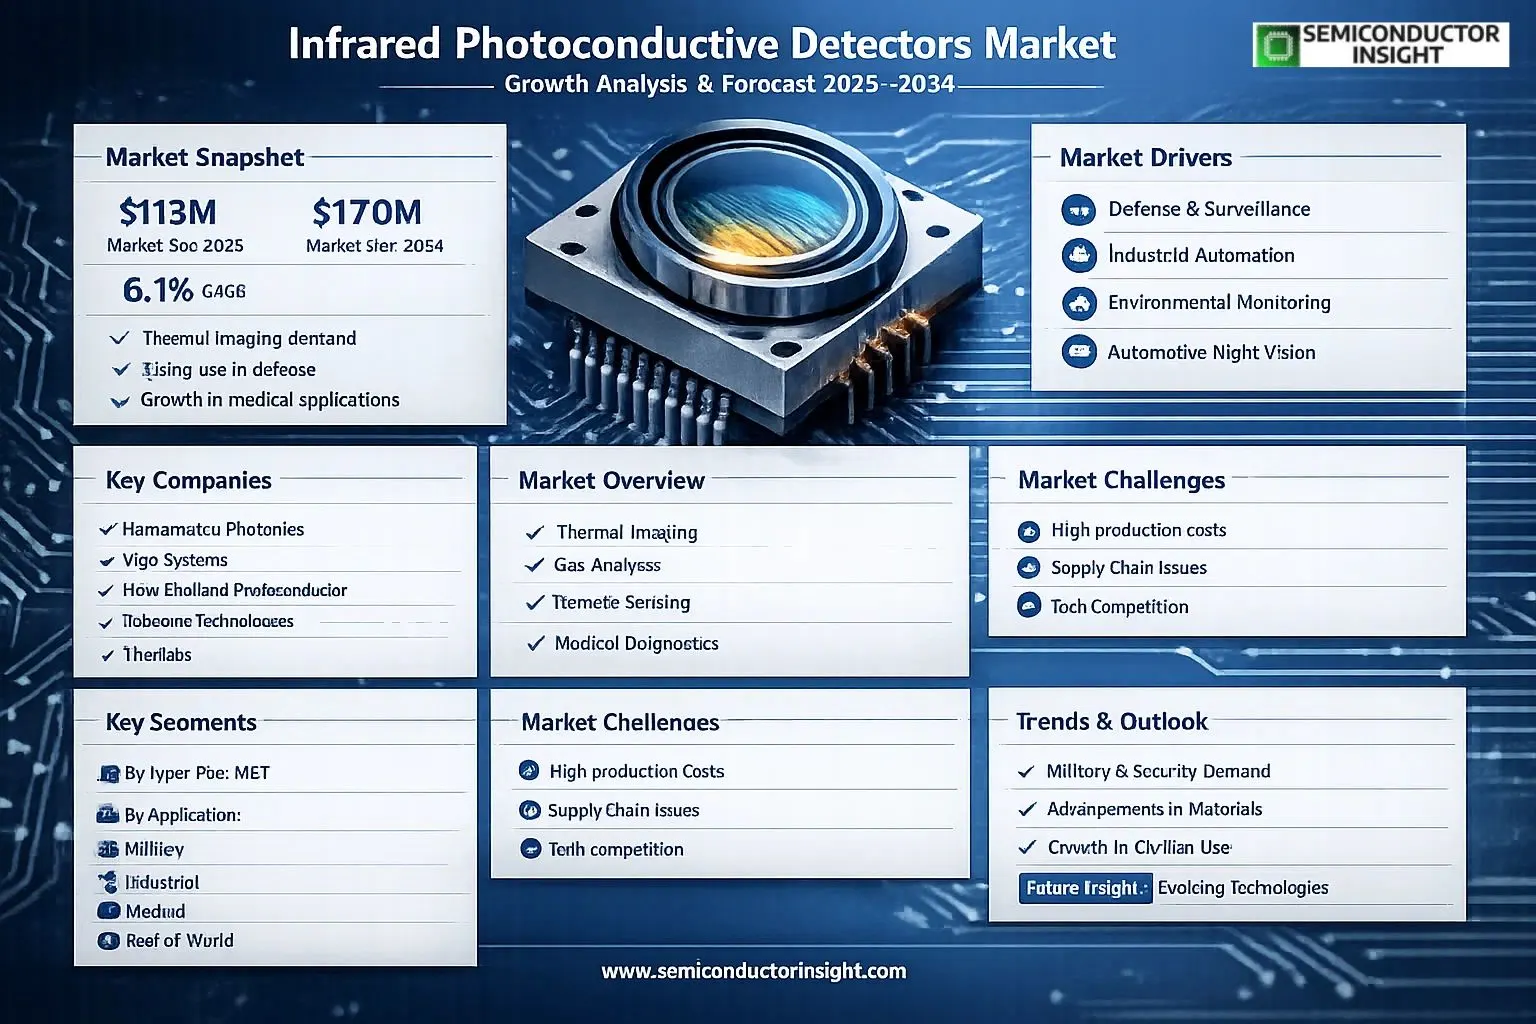This screenshot has height=1024, width=1536.
Task: Click the Automotive Night Vision icon
Action: coord(1079,352)
